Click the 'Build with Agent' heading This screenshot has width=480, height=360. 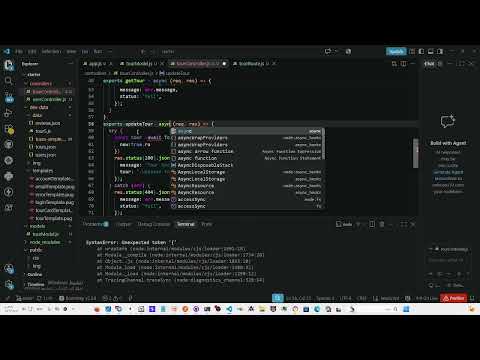(448, 143)
